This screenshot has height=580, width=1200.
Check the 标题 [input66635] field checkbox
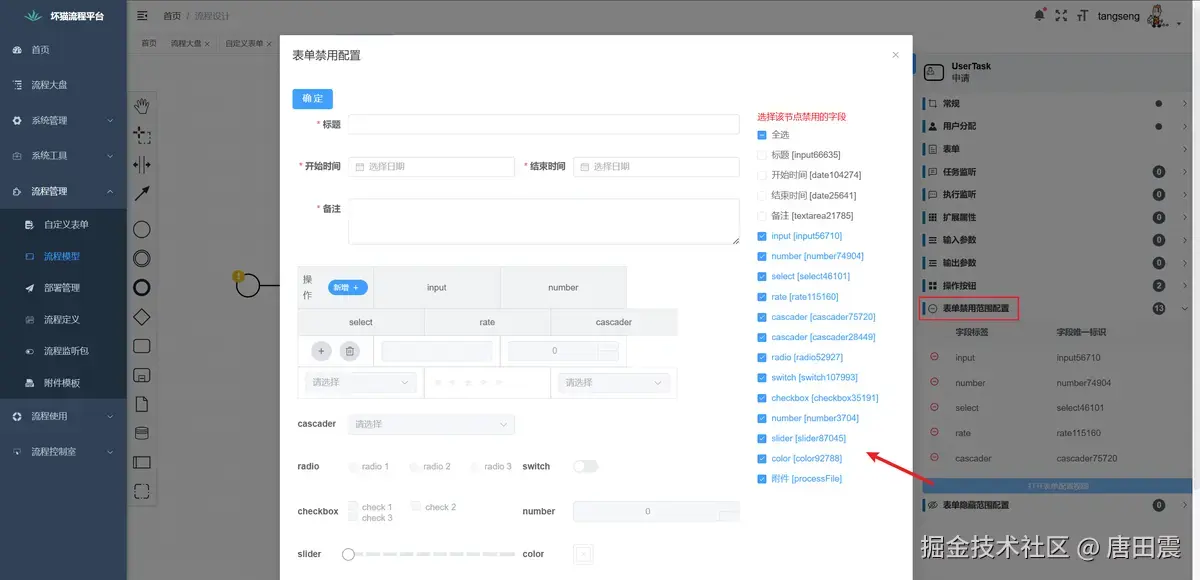(762, 155)
